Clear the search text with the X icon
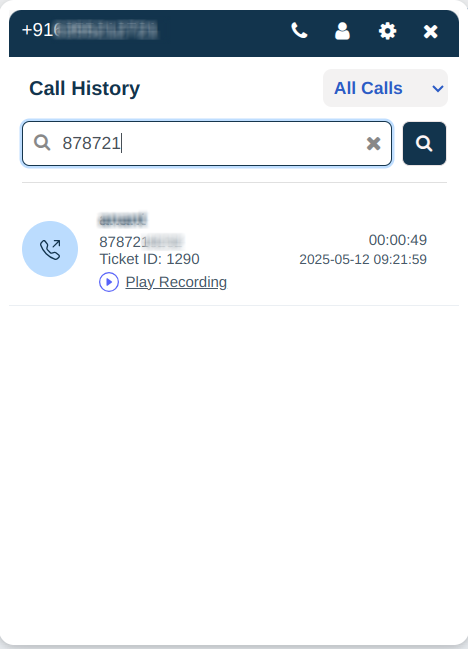 (x=373, y=144)
